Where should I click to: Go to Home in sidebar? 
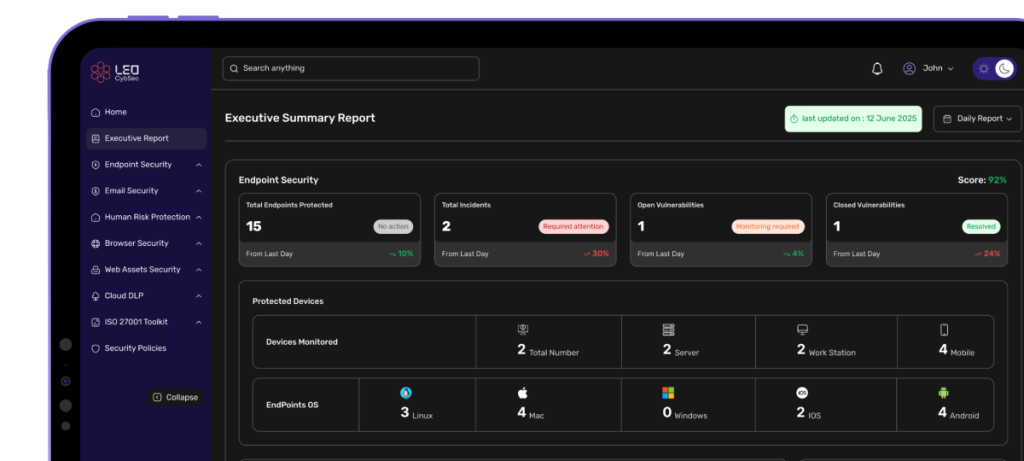coord(115,112)
